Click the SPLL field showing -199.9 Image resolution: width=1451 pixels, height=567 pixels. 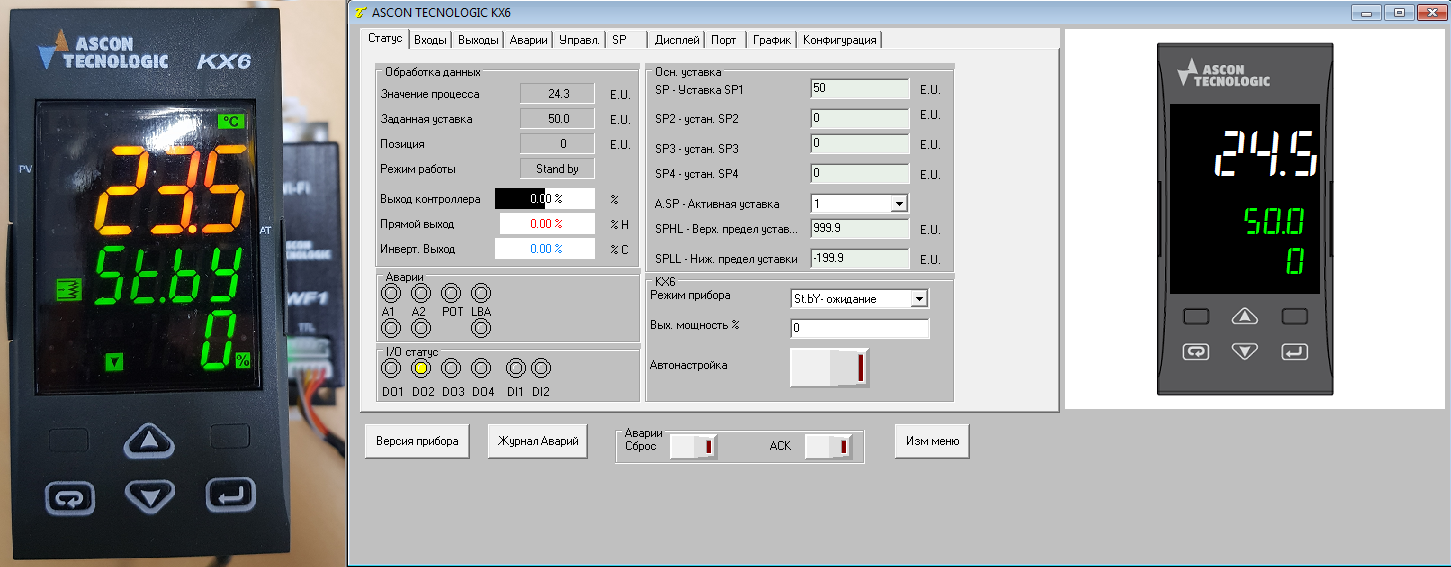pos(859,259)
